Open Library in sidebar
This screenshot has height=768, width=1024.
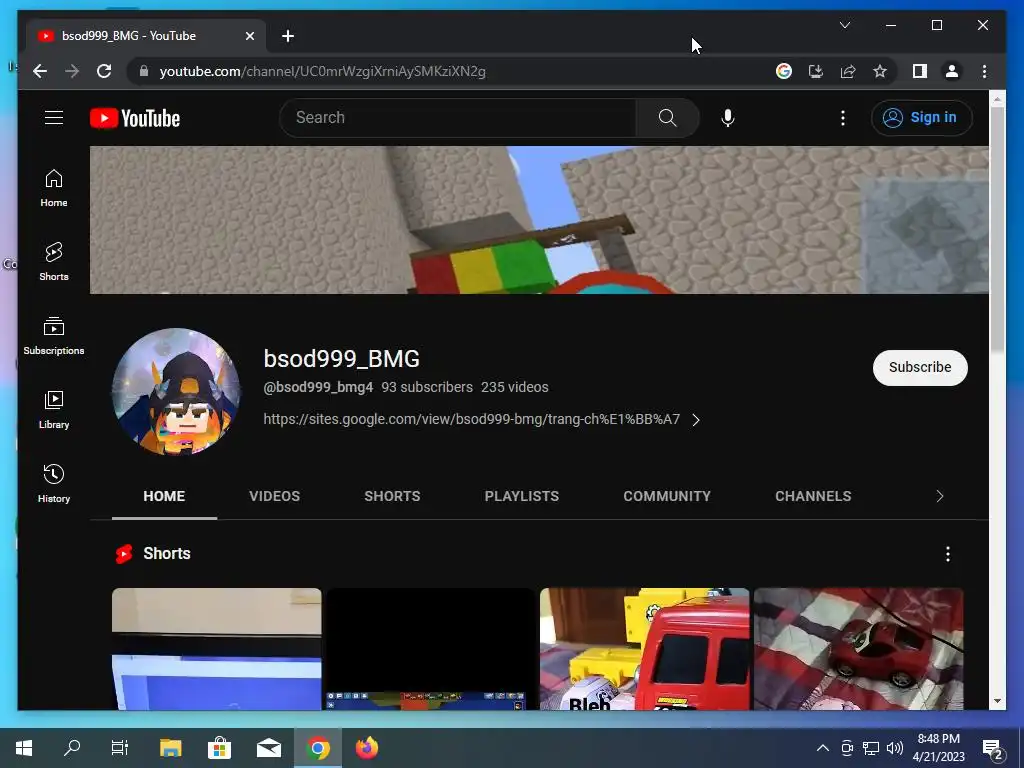coord(54,409)
